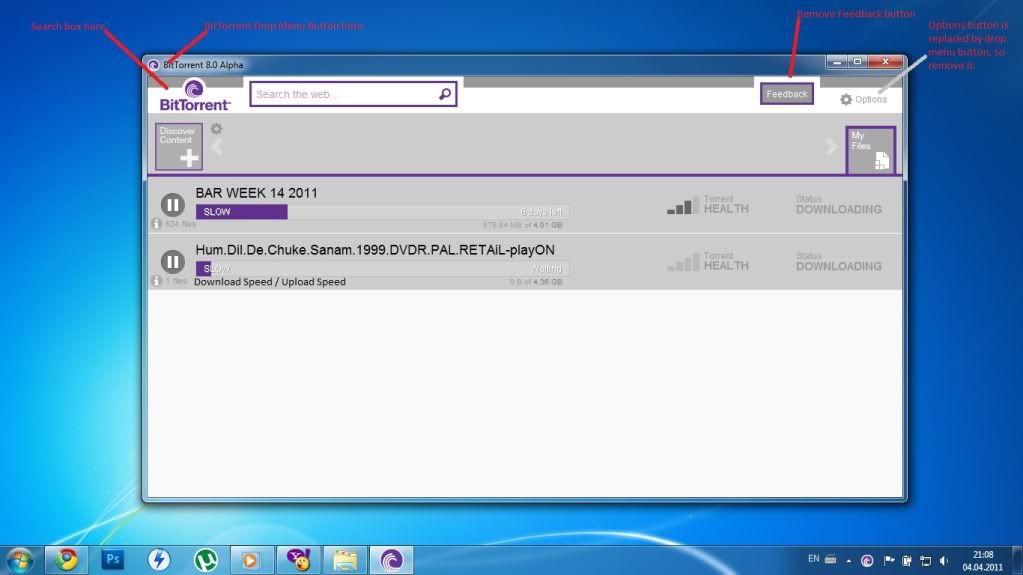The height and width of the screenshot is (575, 1023).
Task: Pause the Hum.Dil.De.Chuke.Sanam torrent
Action: 173,262
